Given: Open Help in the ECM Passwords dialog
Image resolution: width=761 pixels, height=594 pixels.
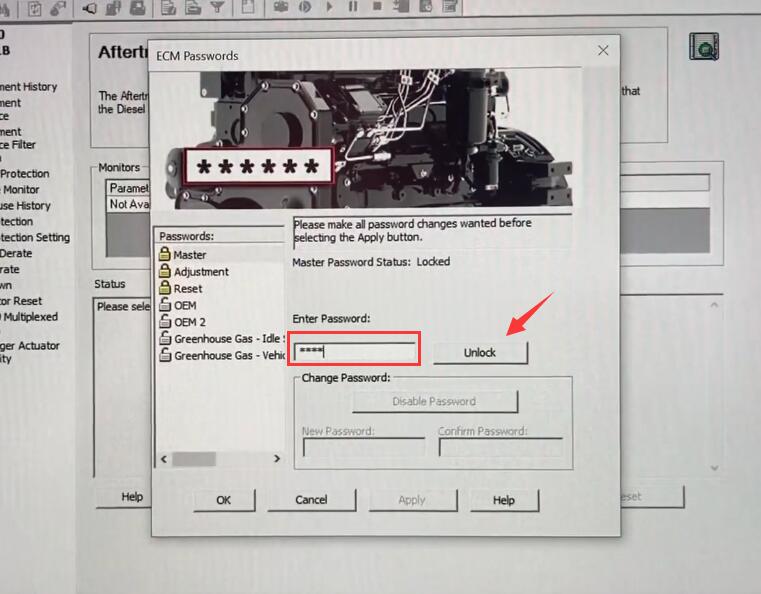Looking at the screenshot, I should [x=504, y=500].
